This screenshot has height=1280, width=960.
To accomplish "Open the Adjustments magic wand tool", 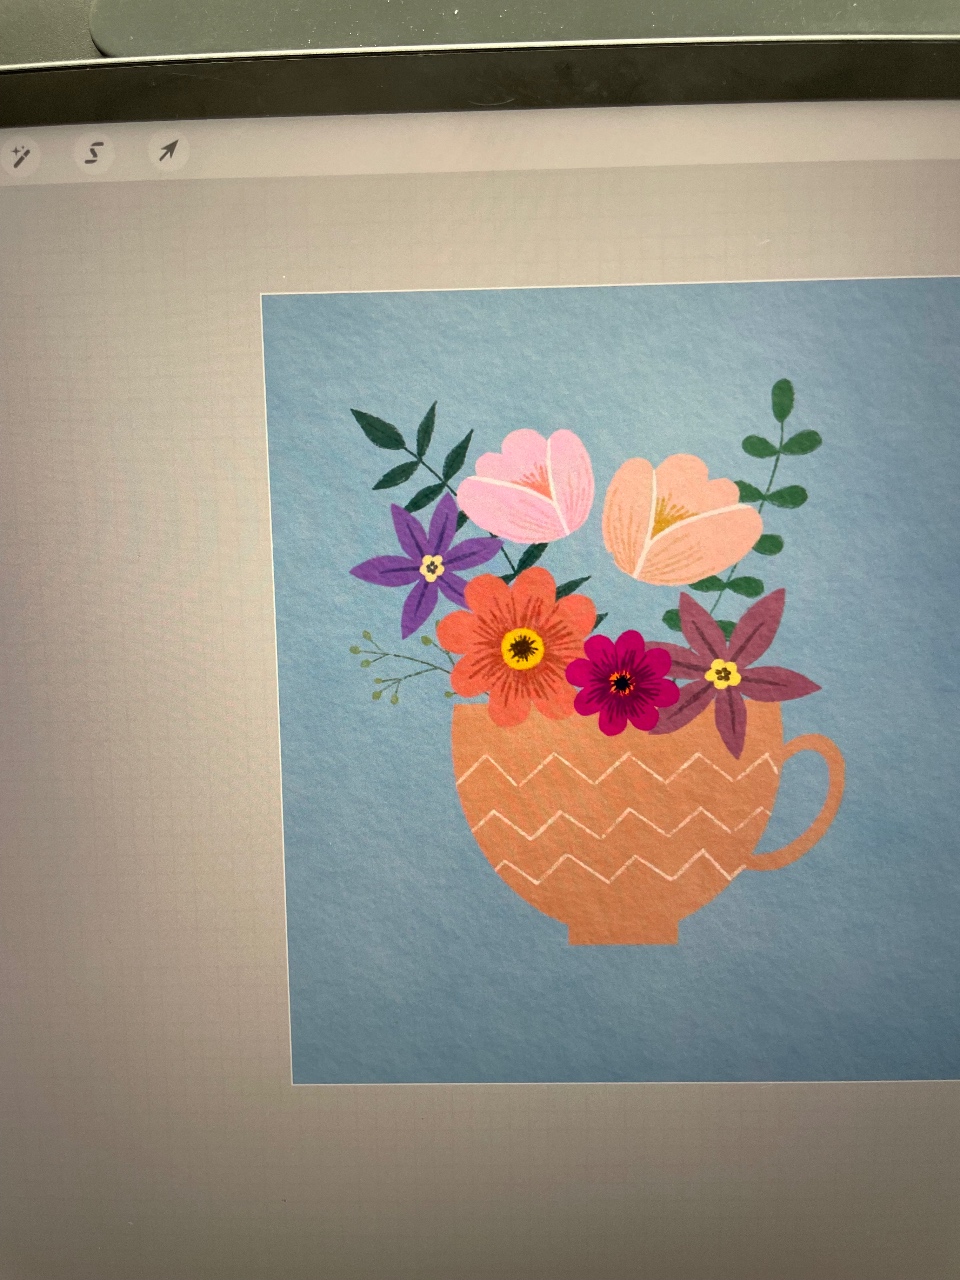I will click(x=20, y=156).
